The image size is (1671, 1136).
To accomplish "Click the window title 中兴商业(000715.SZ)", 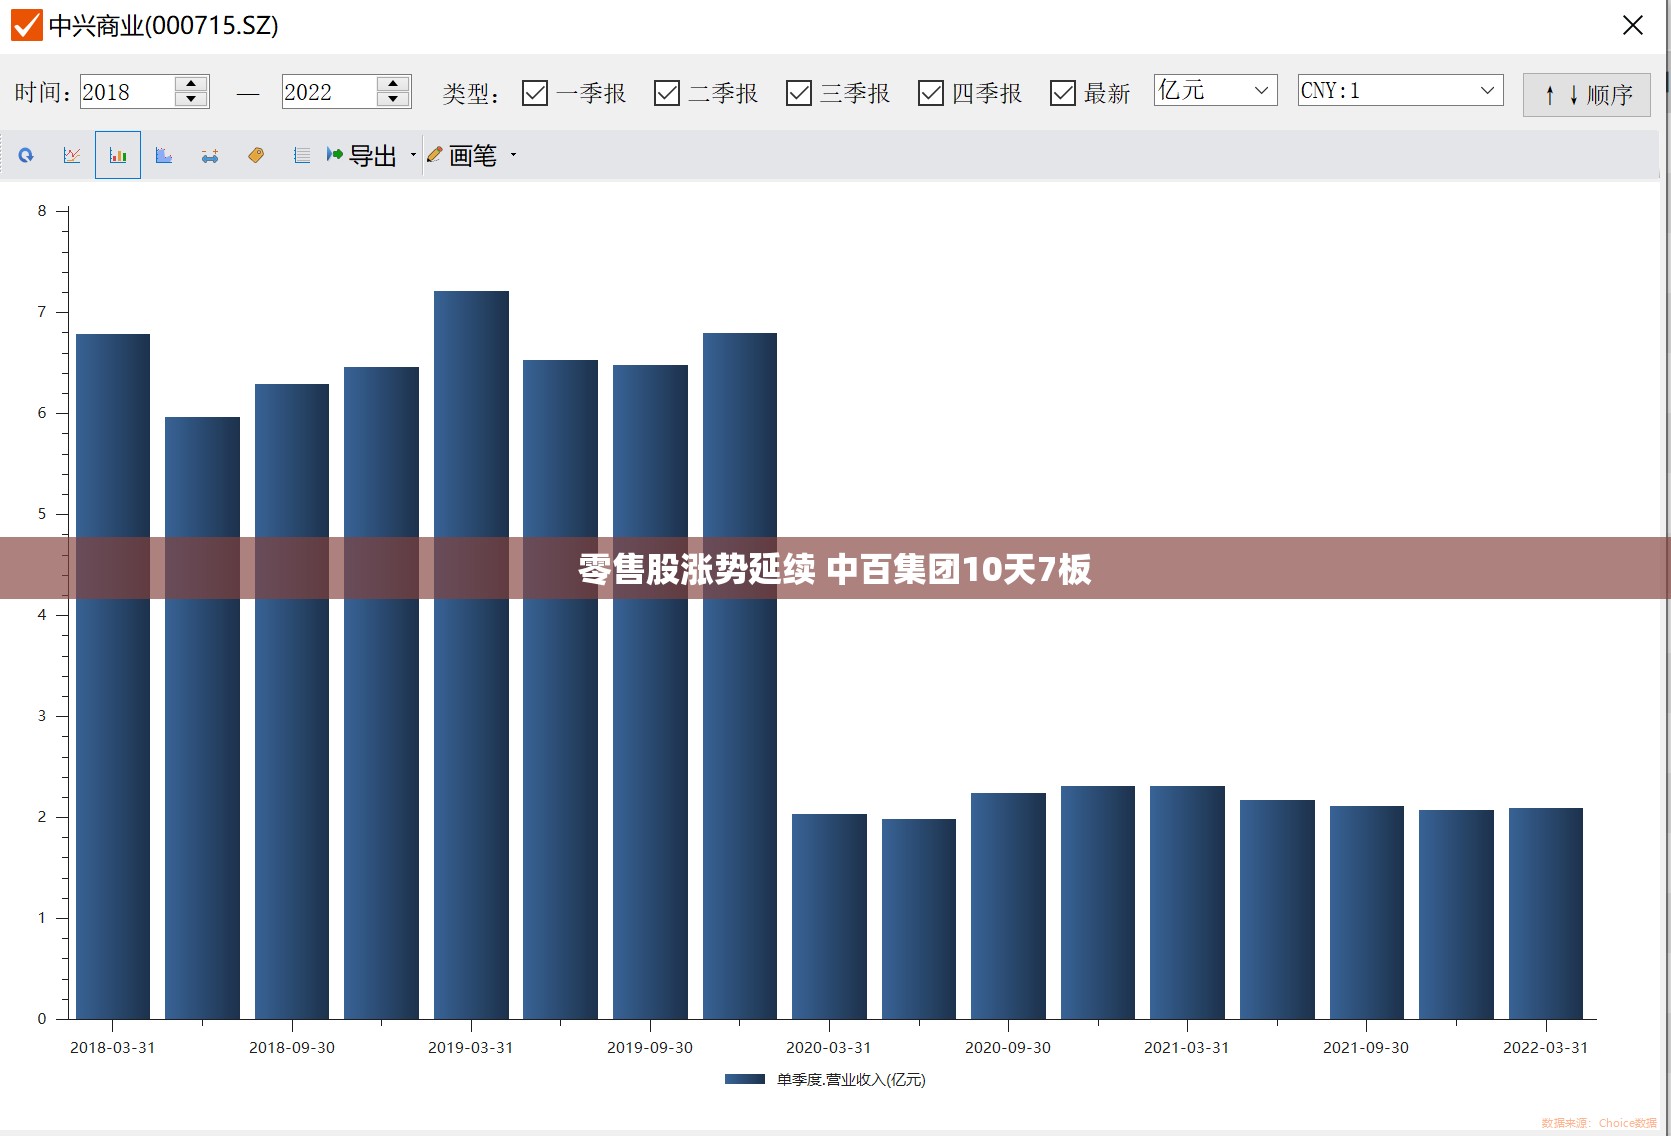I will [x=164, y=25].
